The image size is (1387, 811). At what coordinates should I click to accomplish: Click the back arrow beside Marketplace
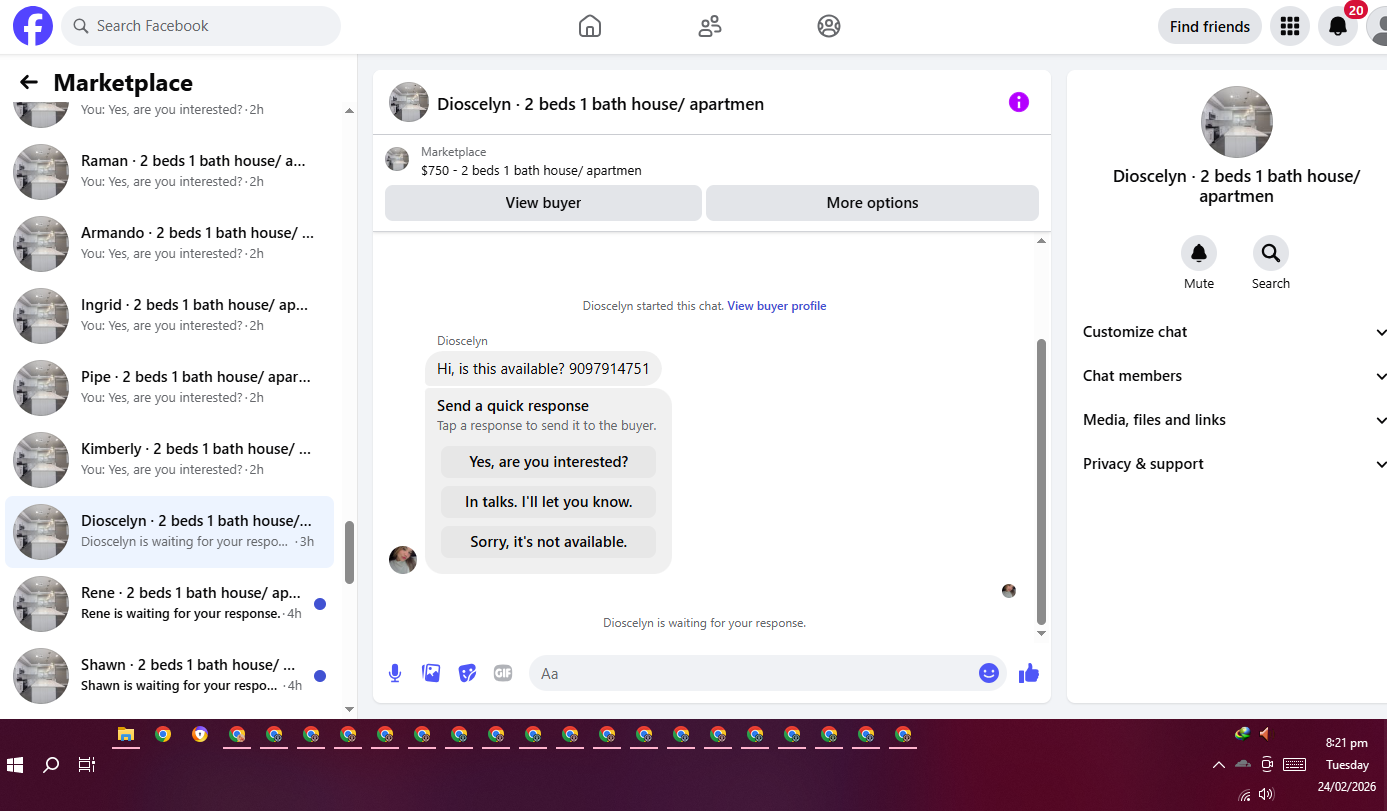29,83
